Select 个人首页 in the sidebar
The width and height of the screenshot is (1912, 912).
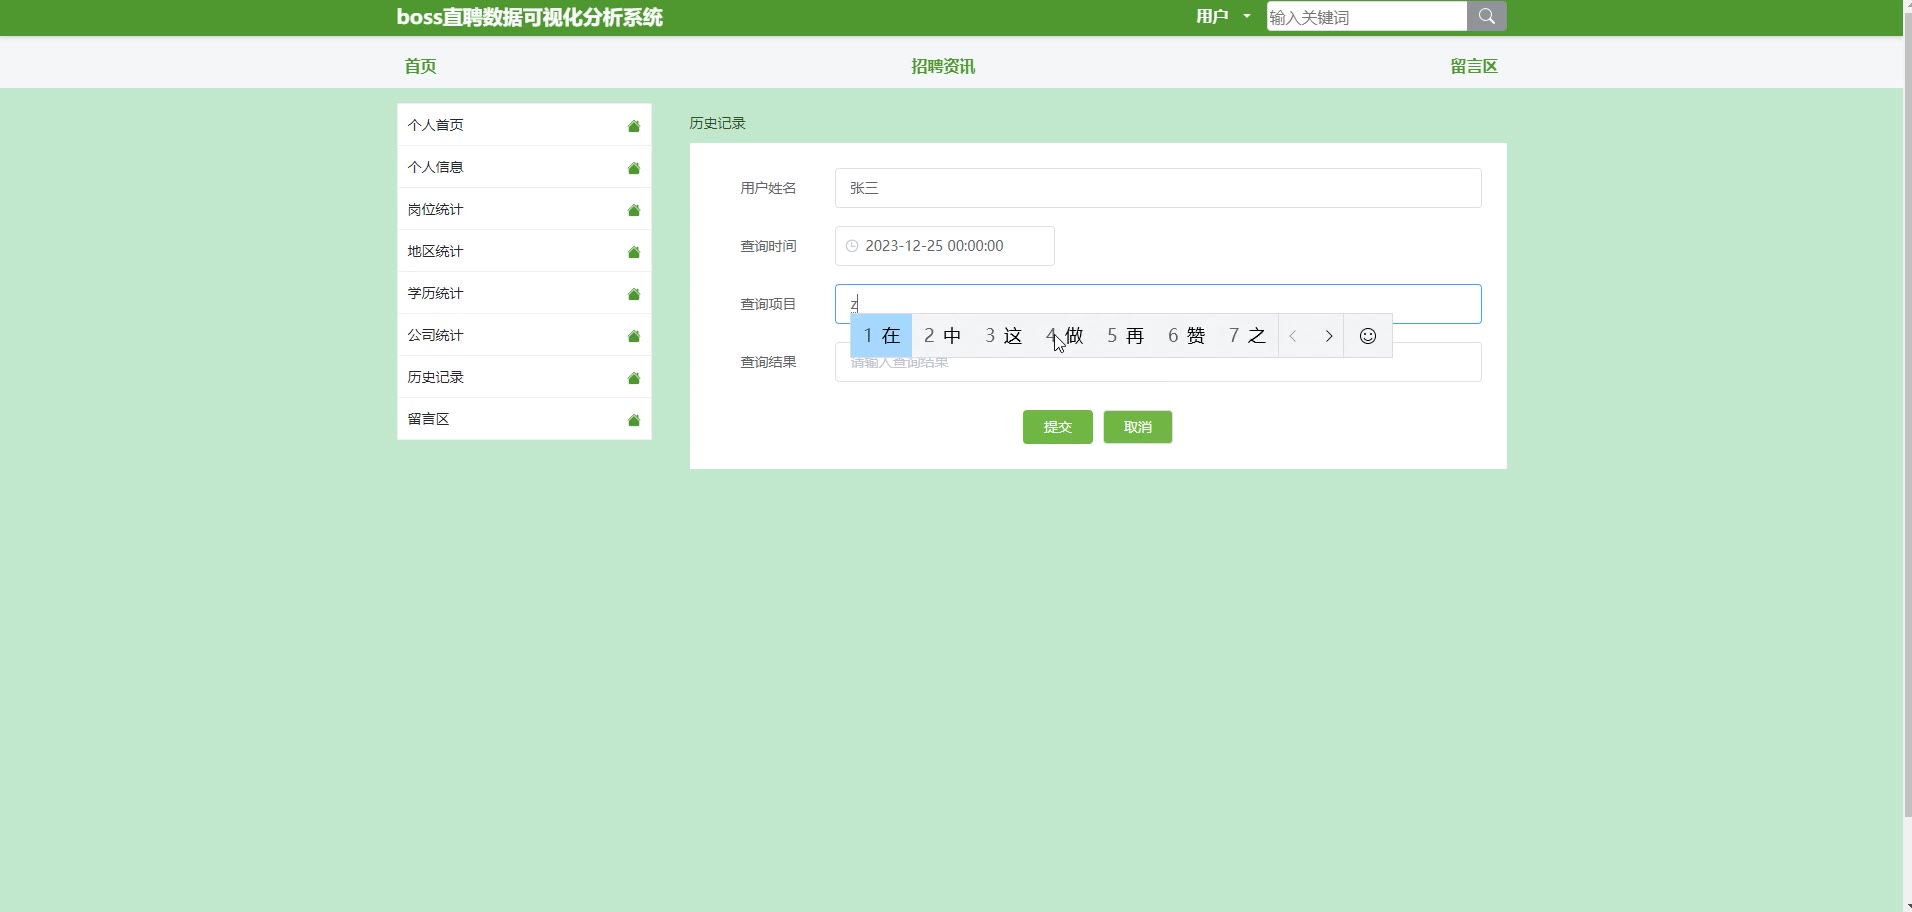tap(524, 125)
